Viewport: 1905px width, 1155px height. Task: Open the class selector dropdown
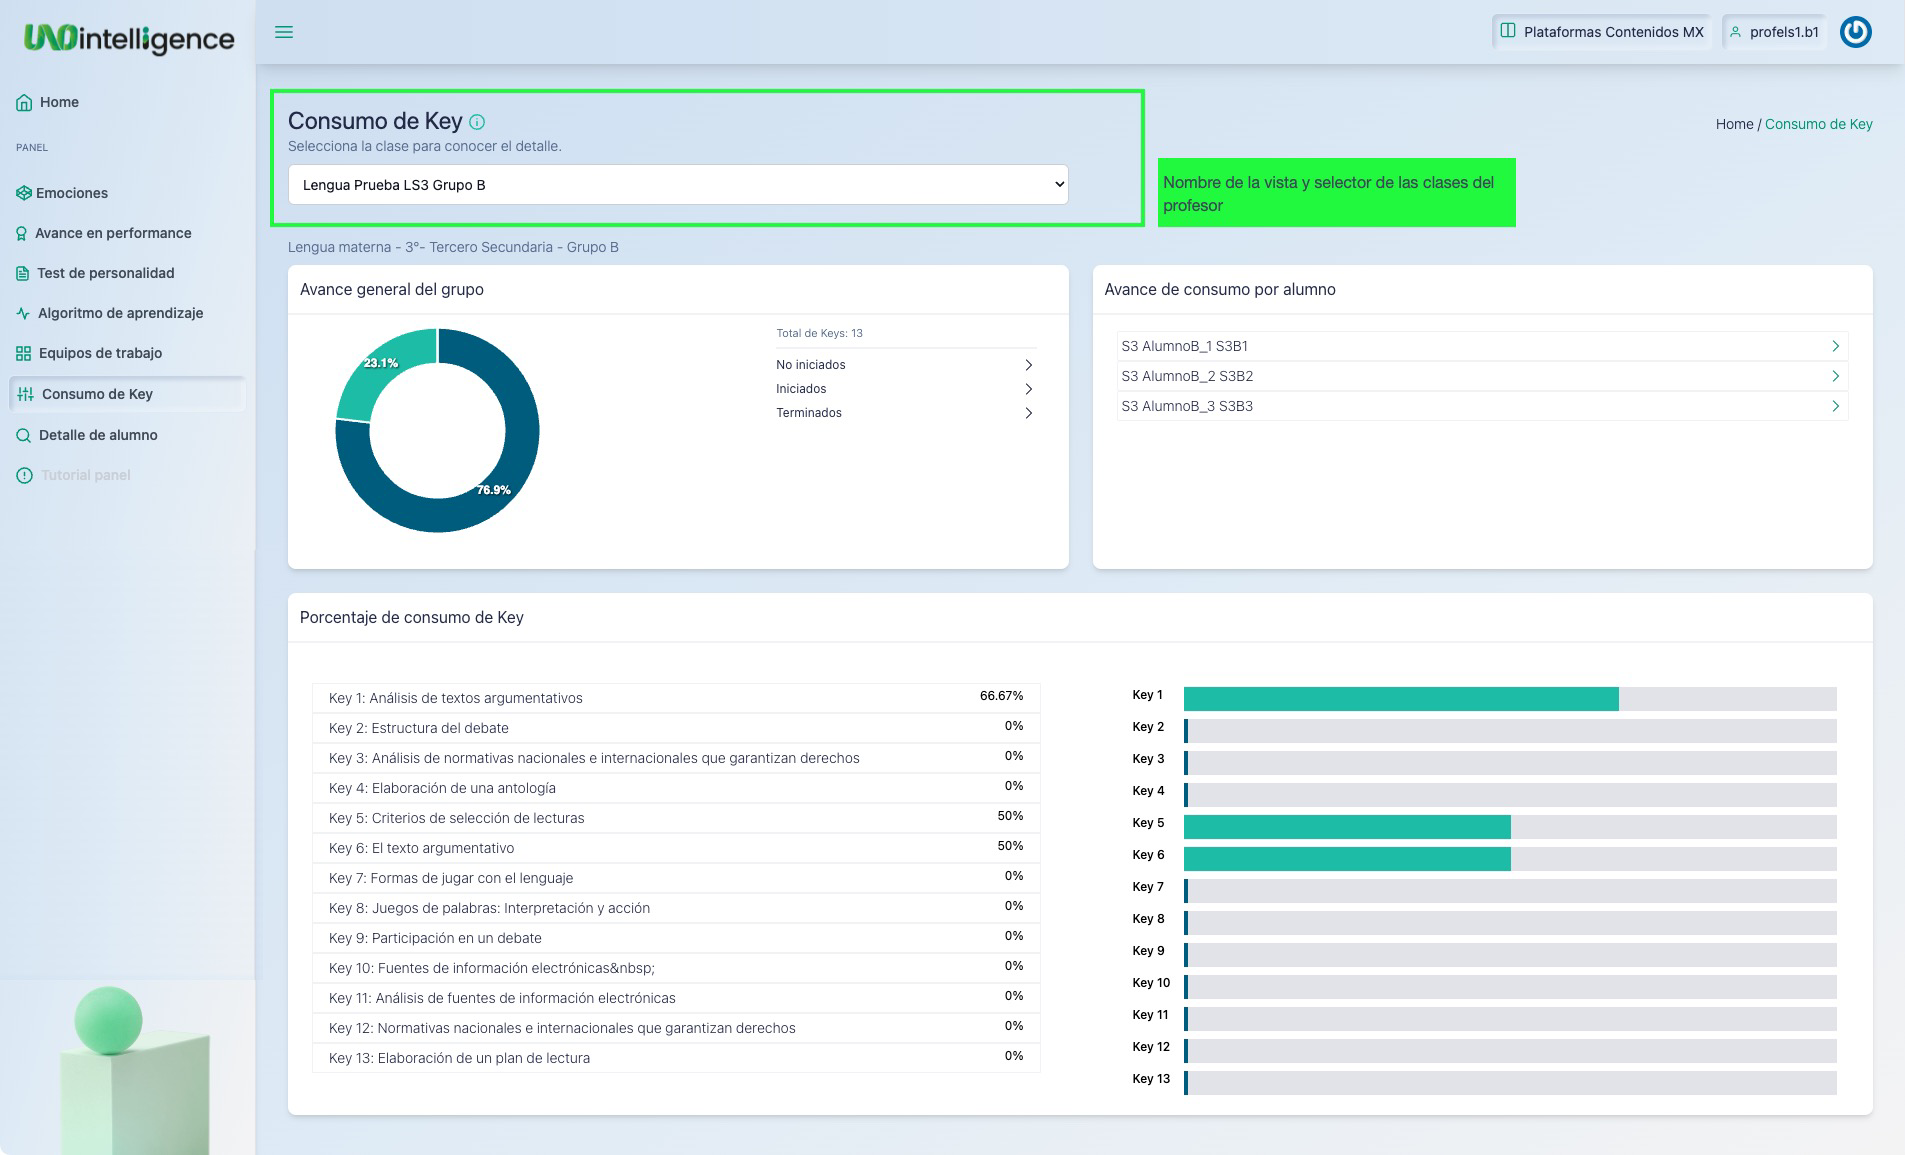click(677, 185)
